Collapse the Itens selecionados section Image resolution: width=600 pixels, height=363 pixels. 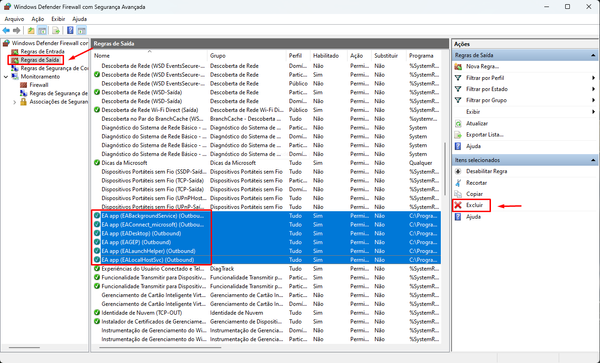pyautogui.click(x=593, y=160)
